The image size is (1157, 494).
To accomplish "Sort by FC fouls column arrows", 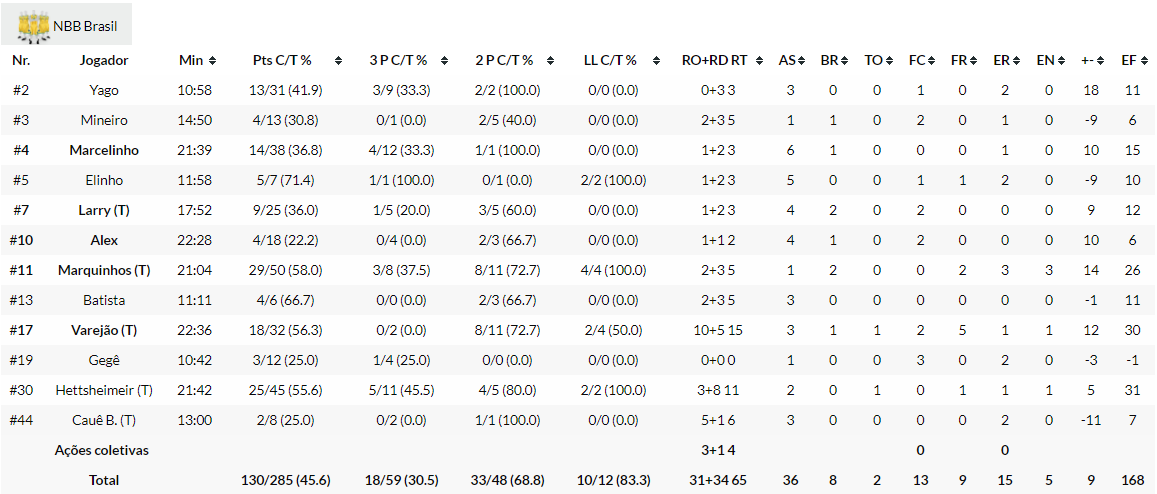I will point(931,61).
